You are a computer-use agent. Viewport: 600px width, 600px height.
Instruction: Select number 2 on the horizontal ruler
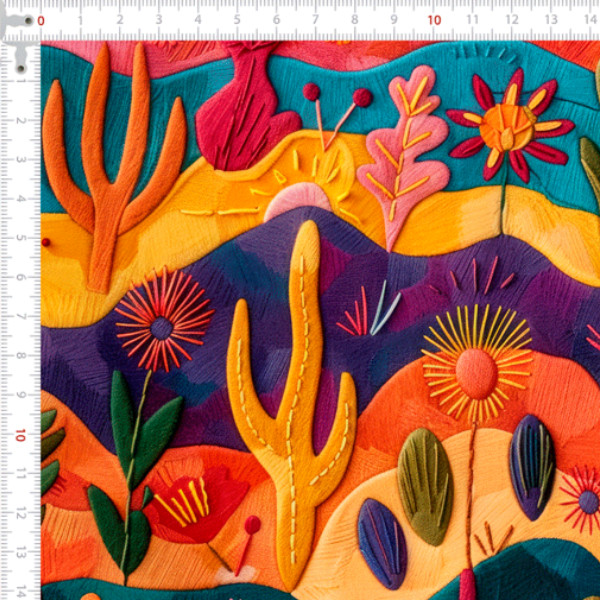[120, 20]
